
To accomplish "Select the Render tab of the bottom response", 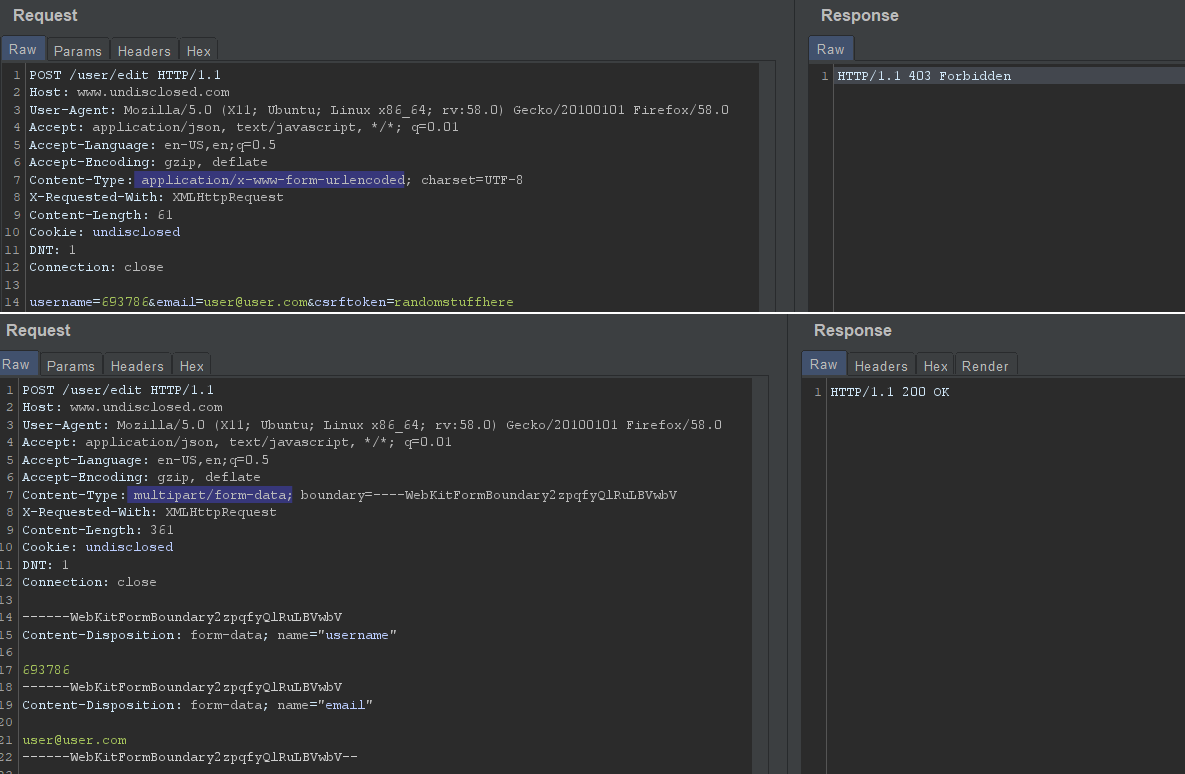I will point(986,365).
